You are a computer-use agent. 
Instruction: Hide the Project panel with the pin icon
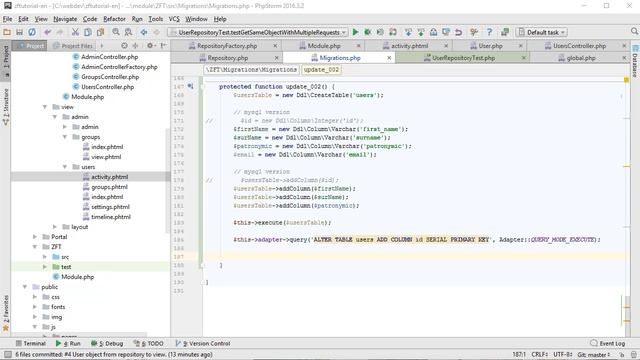pos(163,46)
